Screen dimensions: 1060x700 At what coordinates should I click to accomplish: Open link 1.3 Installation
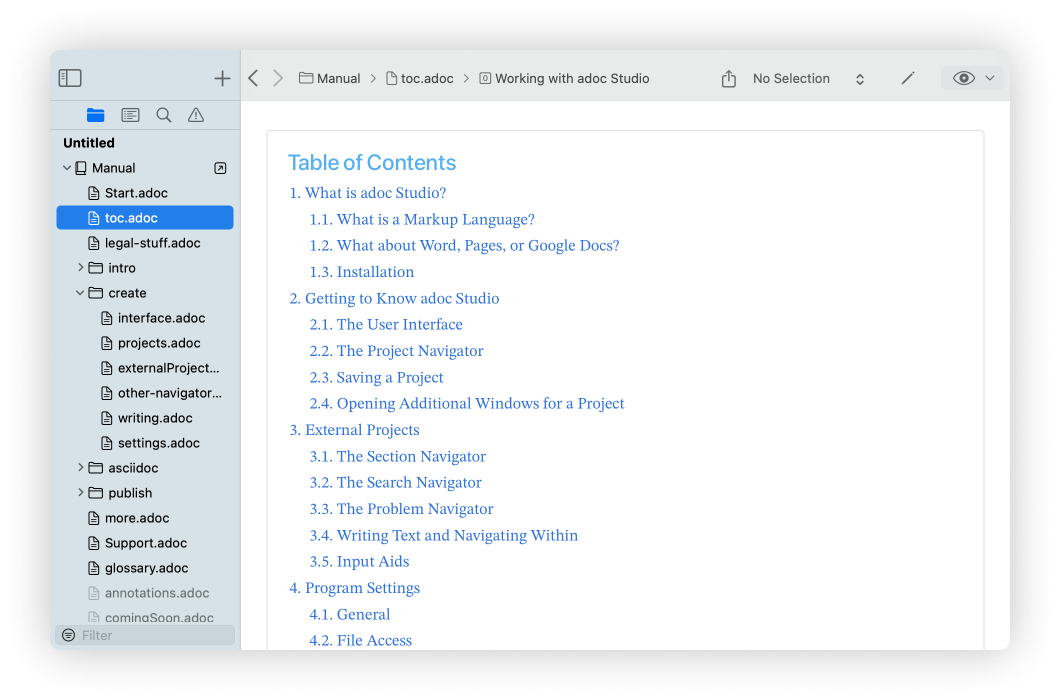362,272
